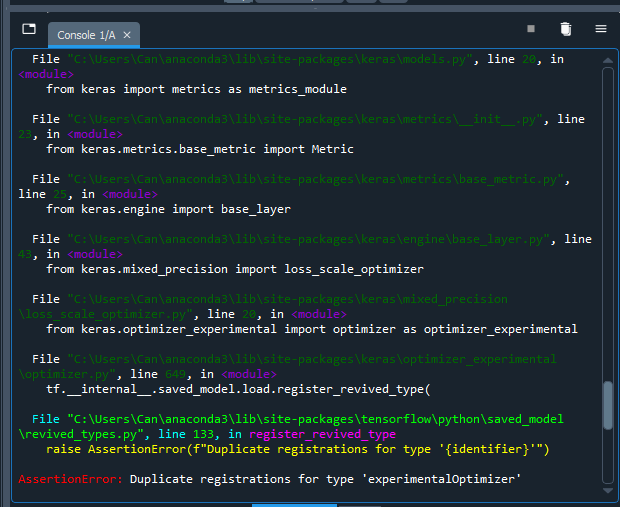This screenshot has height=507, width=620.
Task: Click the red 'AssertionError:' text
Action: pyautogui.click(x=70, y=479)
